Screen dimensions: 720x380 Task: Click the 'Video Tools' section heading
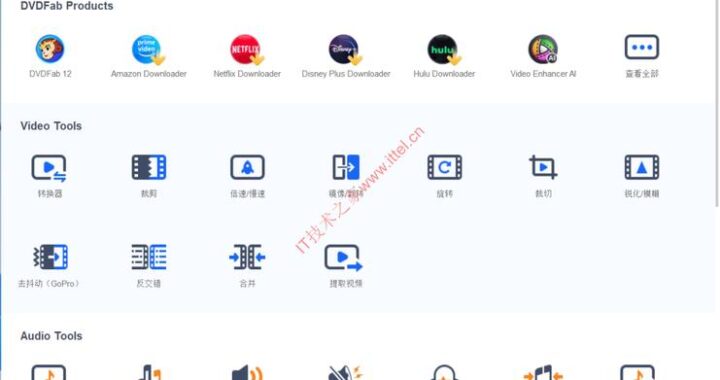point(51,126)
